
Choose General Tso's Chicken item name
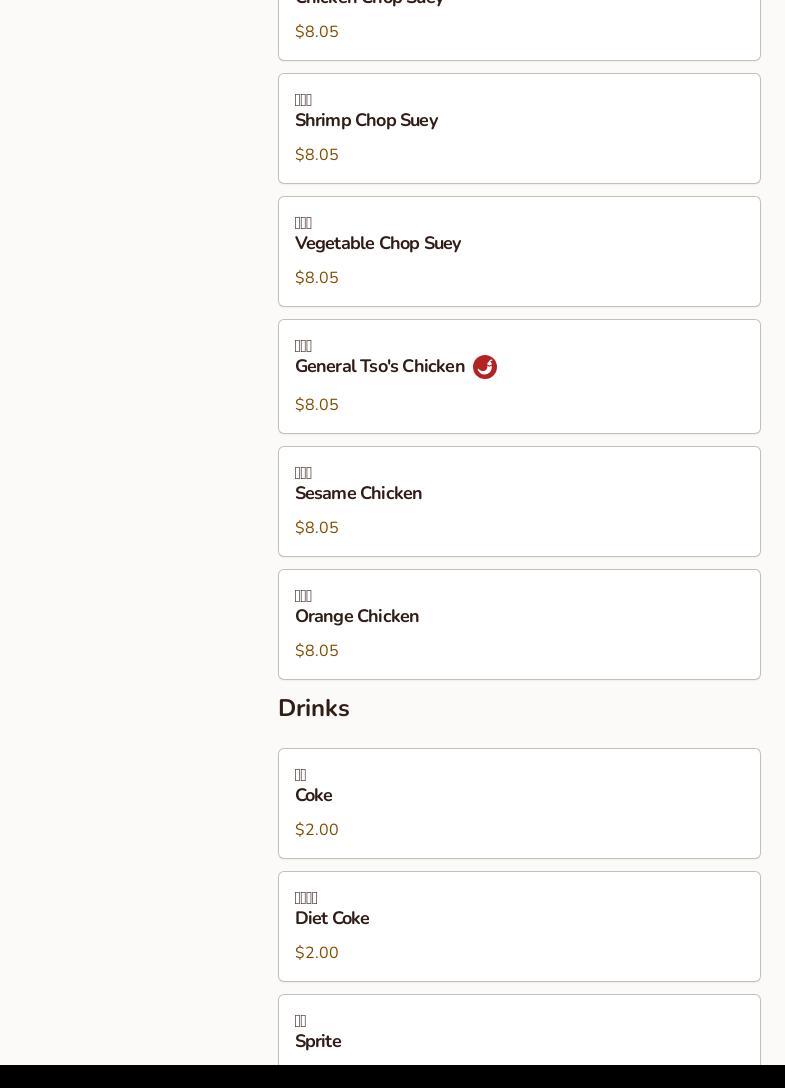click(379, 367)
